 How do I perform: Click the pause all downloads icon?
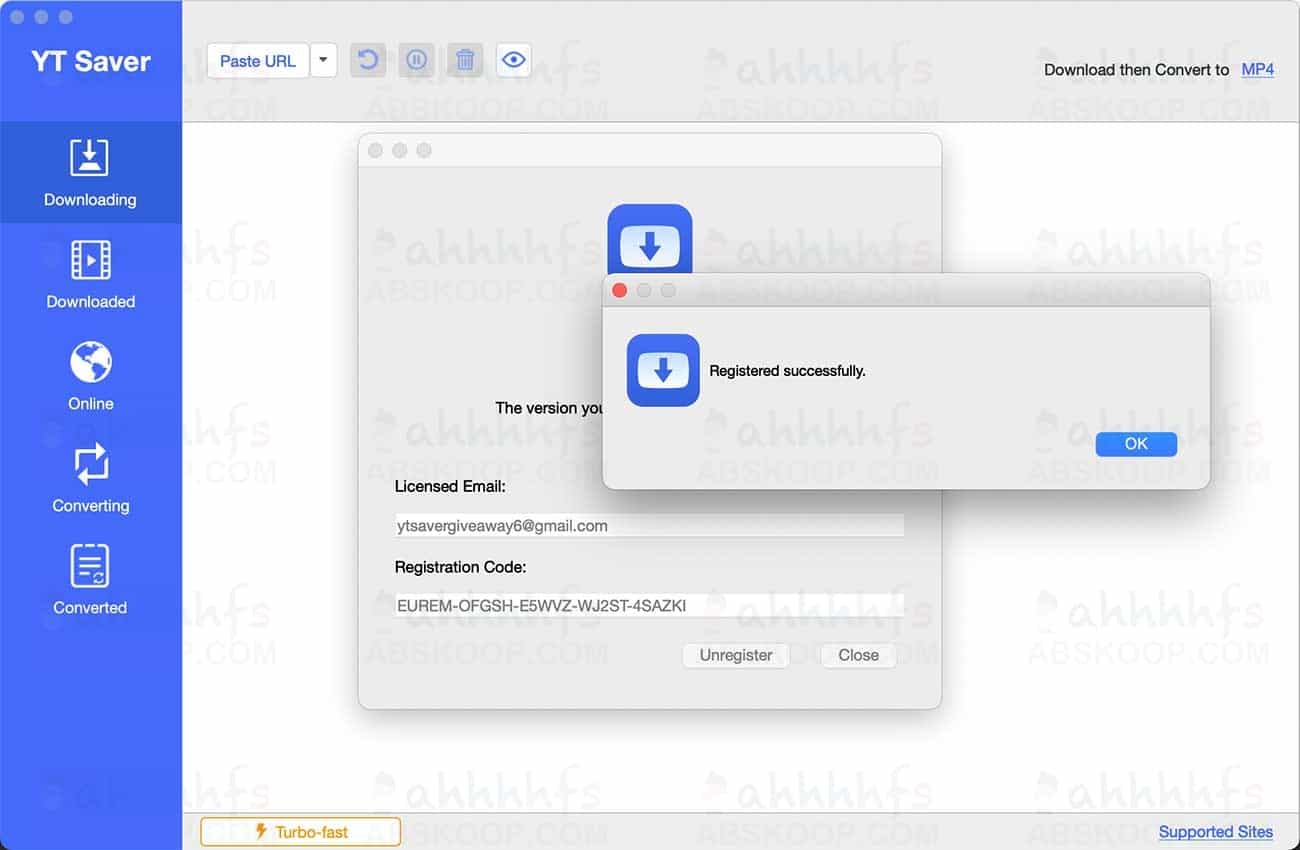(x=416, y=60)
